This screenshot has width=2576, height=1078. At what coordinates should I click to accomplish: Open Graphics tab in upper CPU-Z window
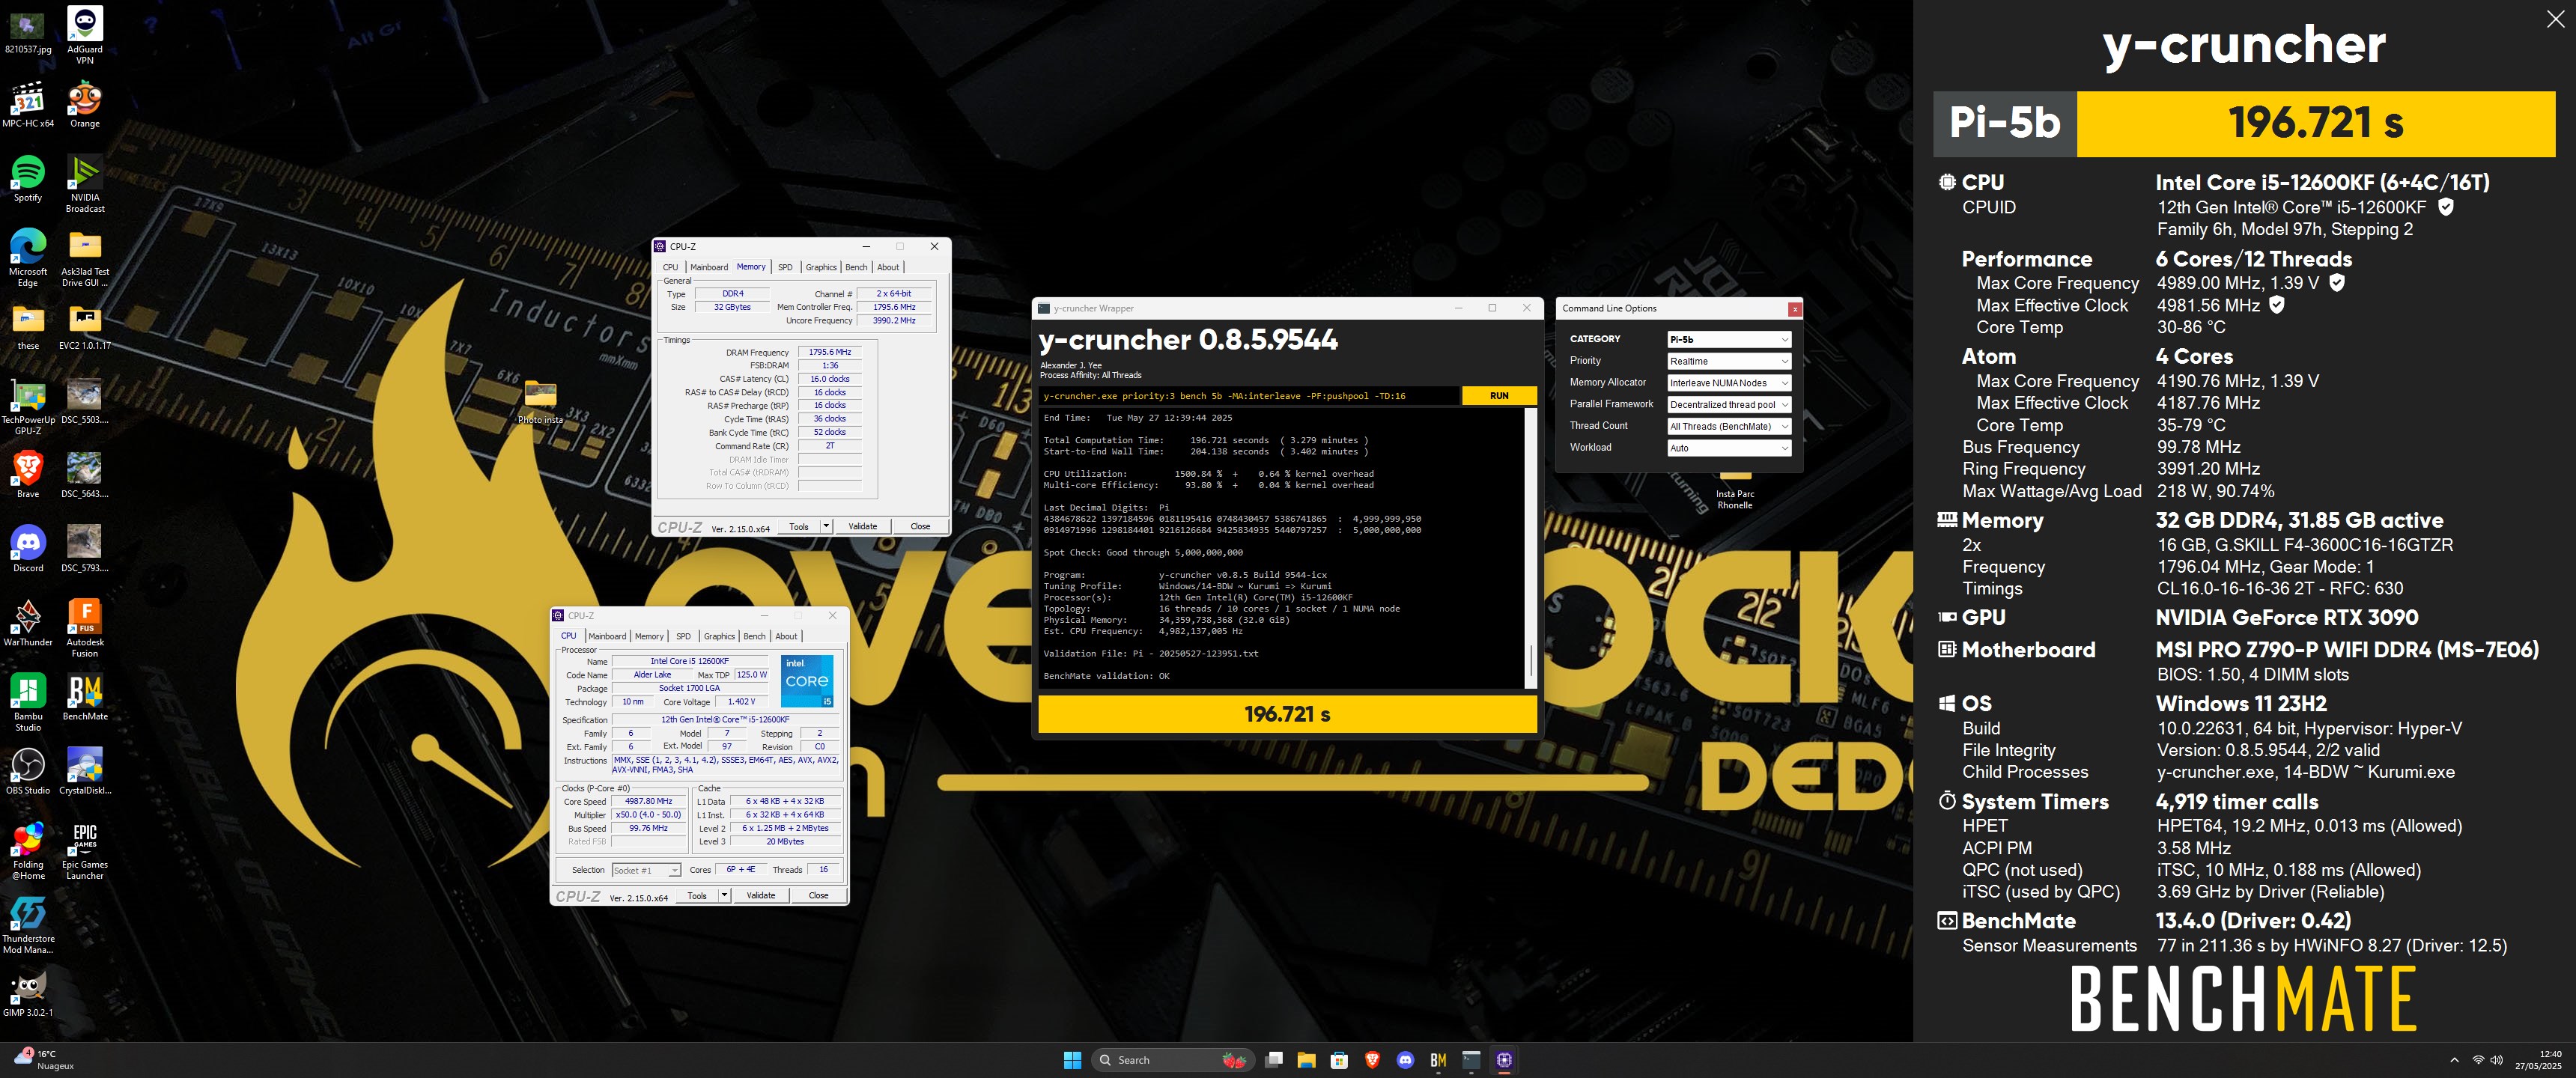pyautogui.click(x=821, y=267)
